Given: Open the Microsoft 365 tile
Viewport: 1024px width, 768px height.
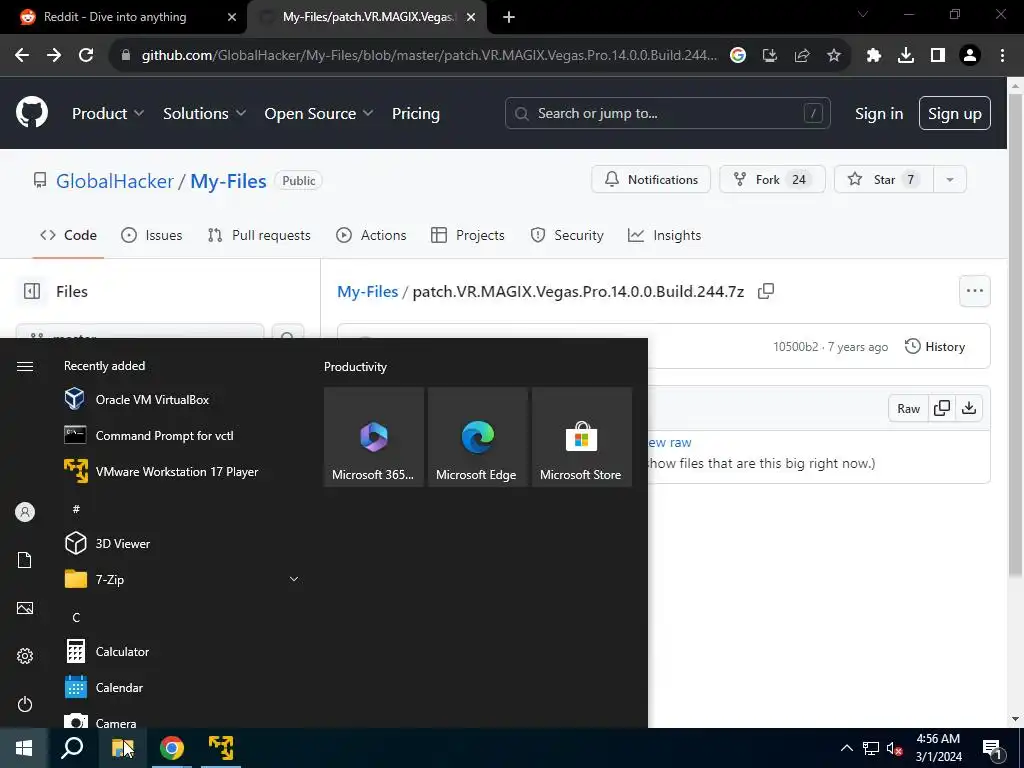Looking at the screenshot, I should click(x=374, y=437).
